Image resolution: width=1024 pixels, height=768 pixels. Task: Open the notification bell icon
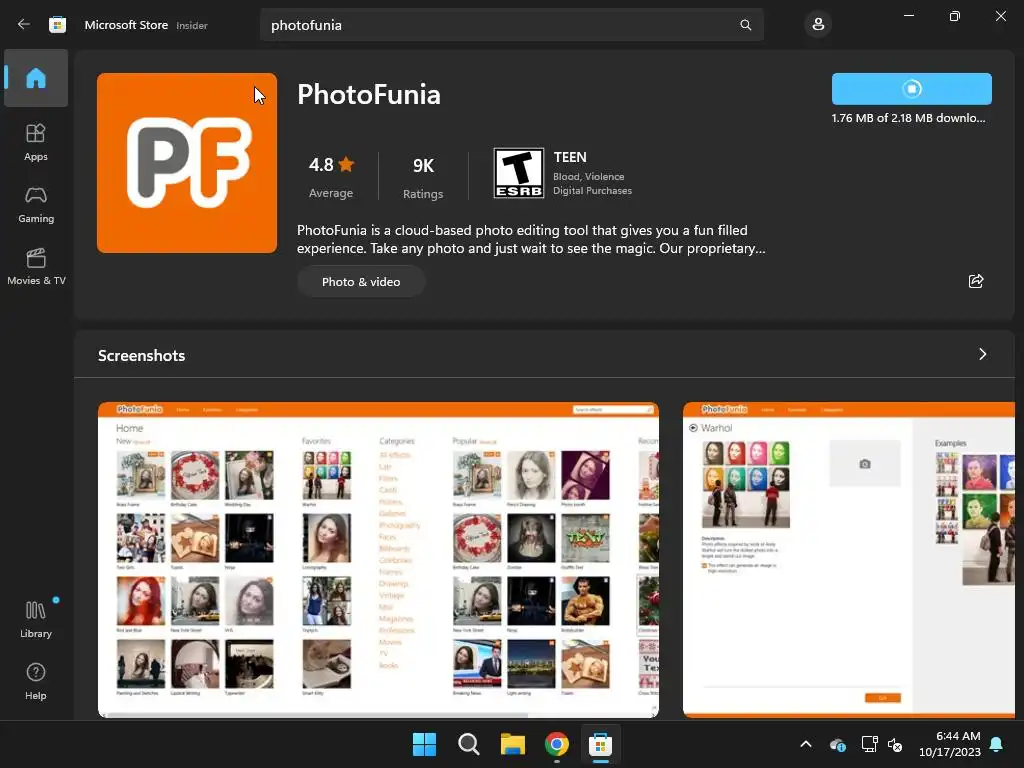pos(997,744)
